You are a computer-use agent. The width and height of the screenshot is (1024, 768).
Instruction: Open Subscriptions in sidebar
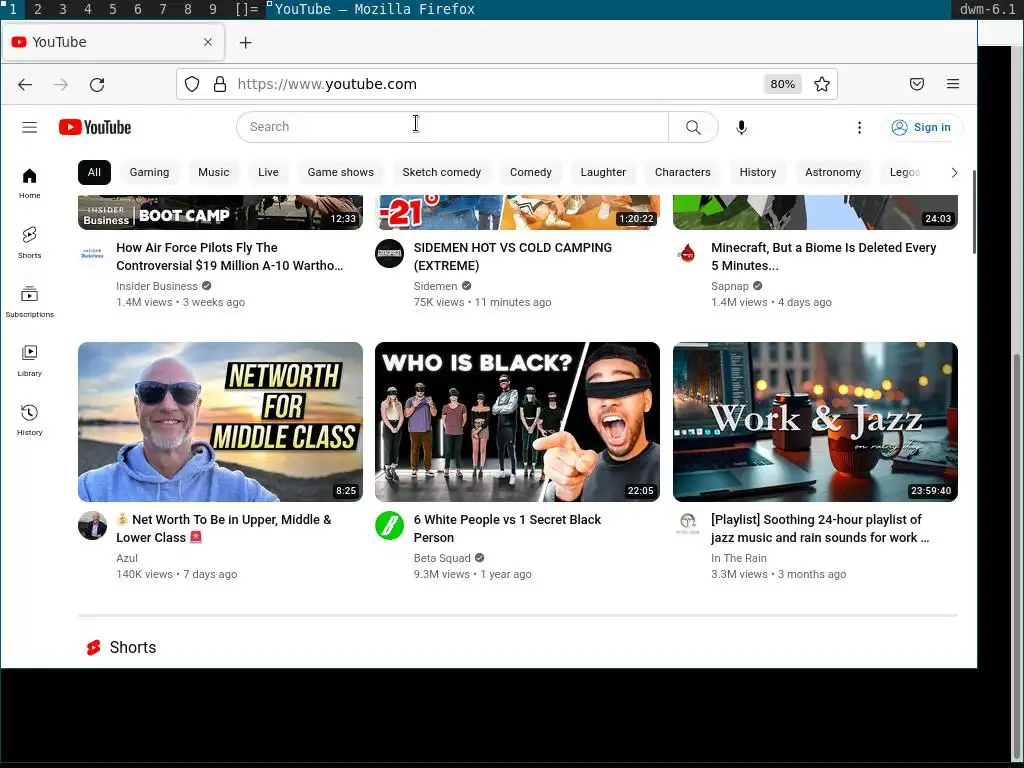click(29, 301)
